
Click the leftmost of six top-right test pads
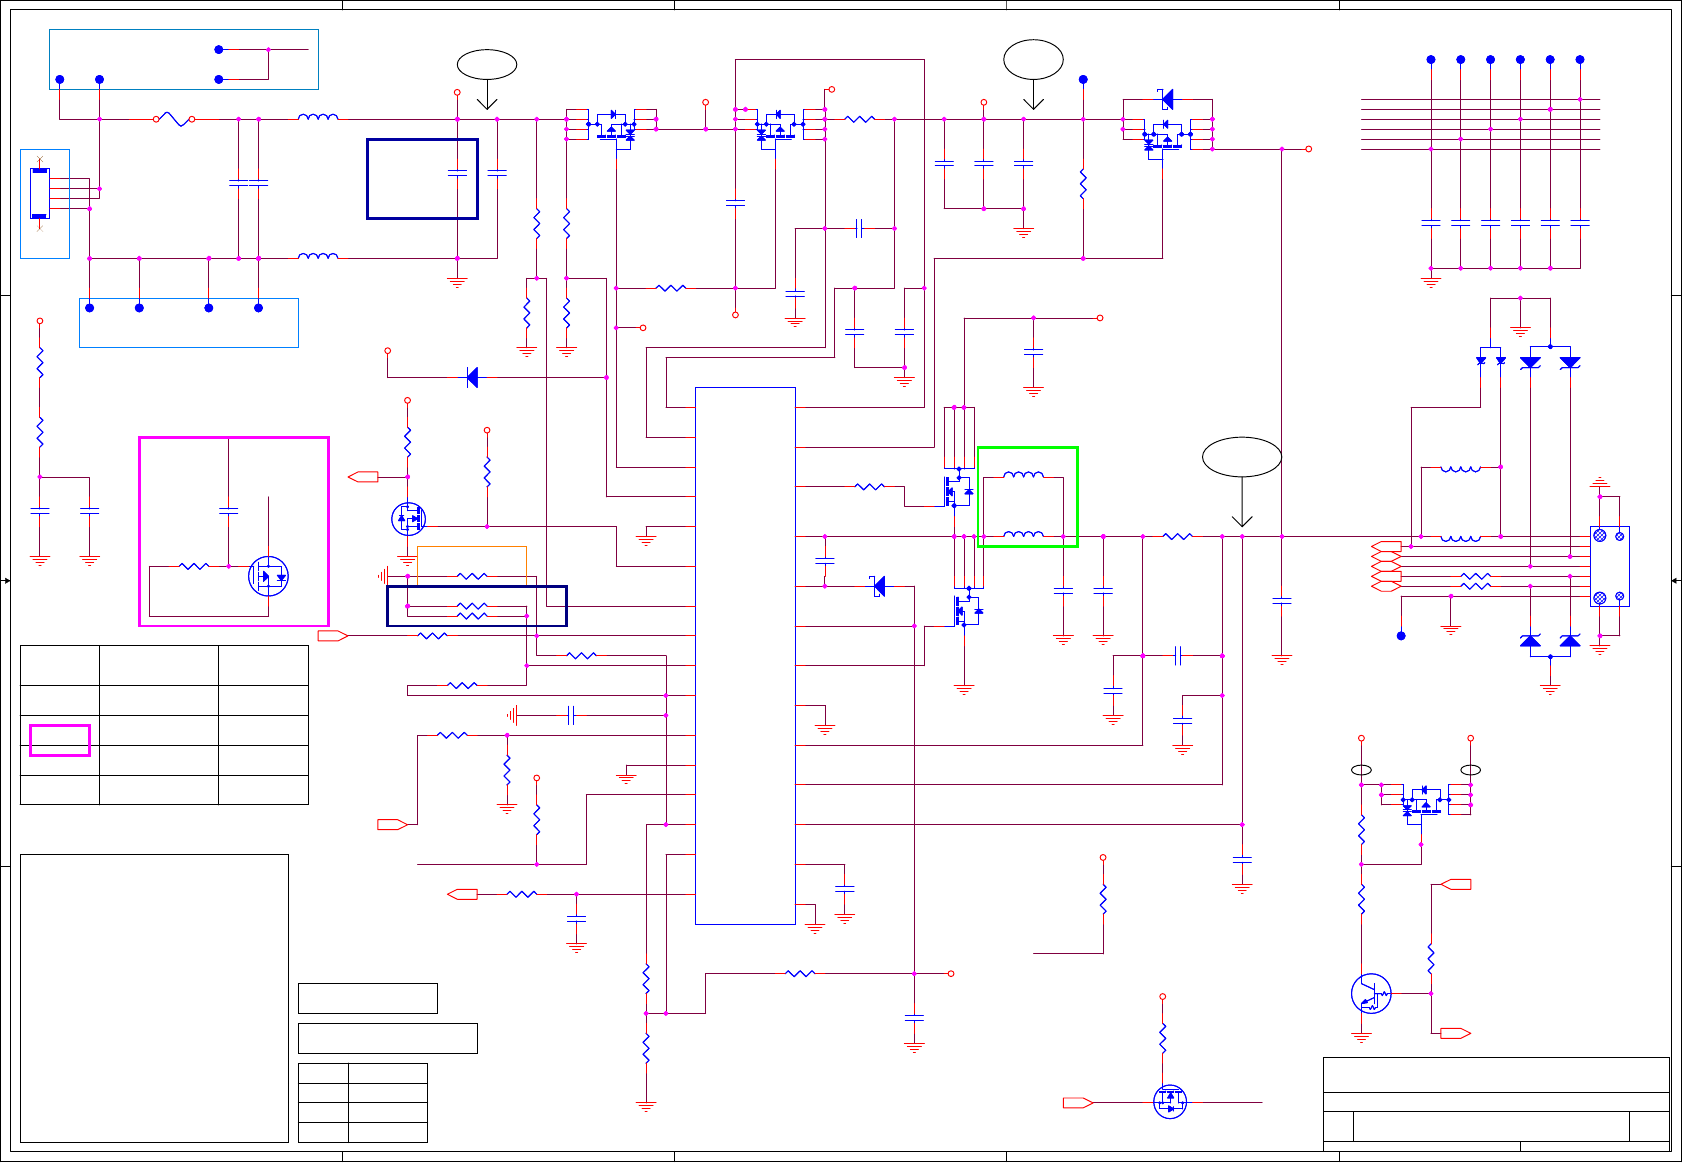click(1431, 60)
